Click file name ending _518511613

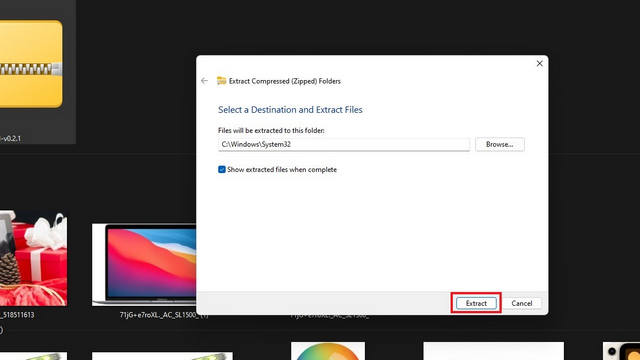(17, 315)
